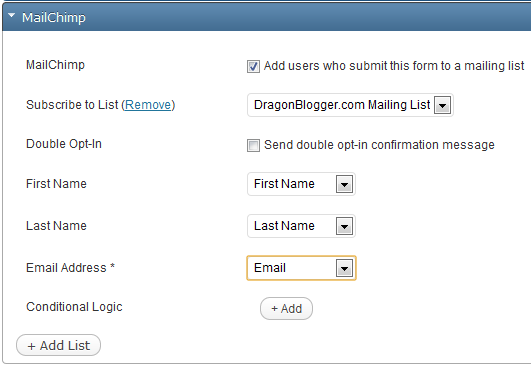This screenshot has width=531, height=367.
Task: Uncheck Add users to mailing list checkbox
Action: pyautogui.click(x=253, y=66)
